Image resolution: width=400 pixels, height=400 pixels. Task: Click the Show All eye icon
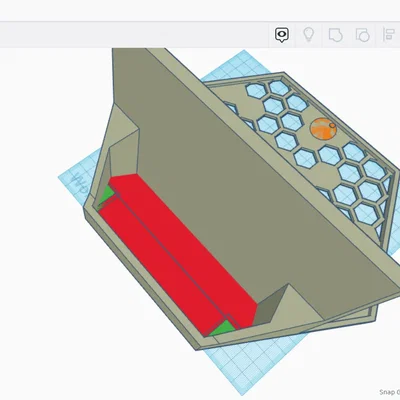click(282, 35)
